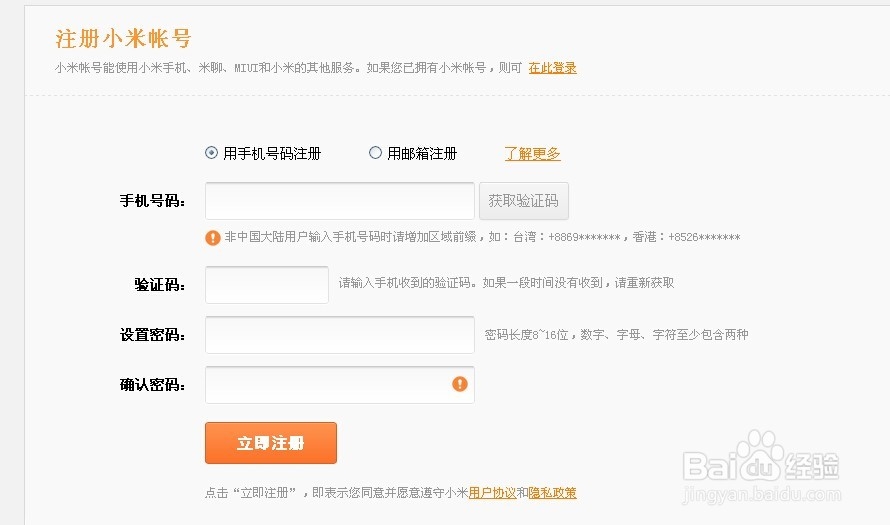Screen dimensions: 890x525
Task: Focus the 手机号码 input field
Action: coord(339,201)
